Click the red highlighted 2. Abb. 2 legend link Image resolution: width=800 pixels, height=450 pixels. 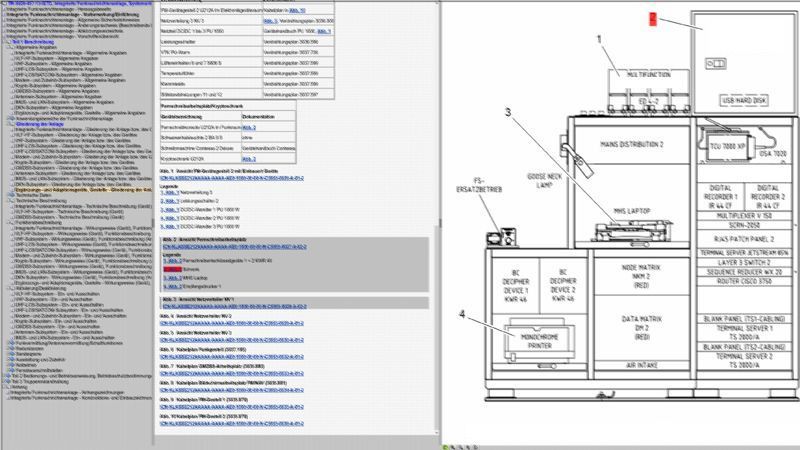pos(172,269)
